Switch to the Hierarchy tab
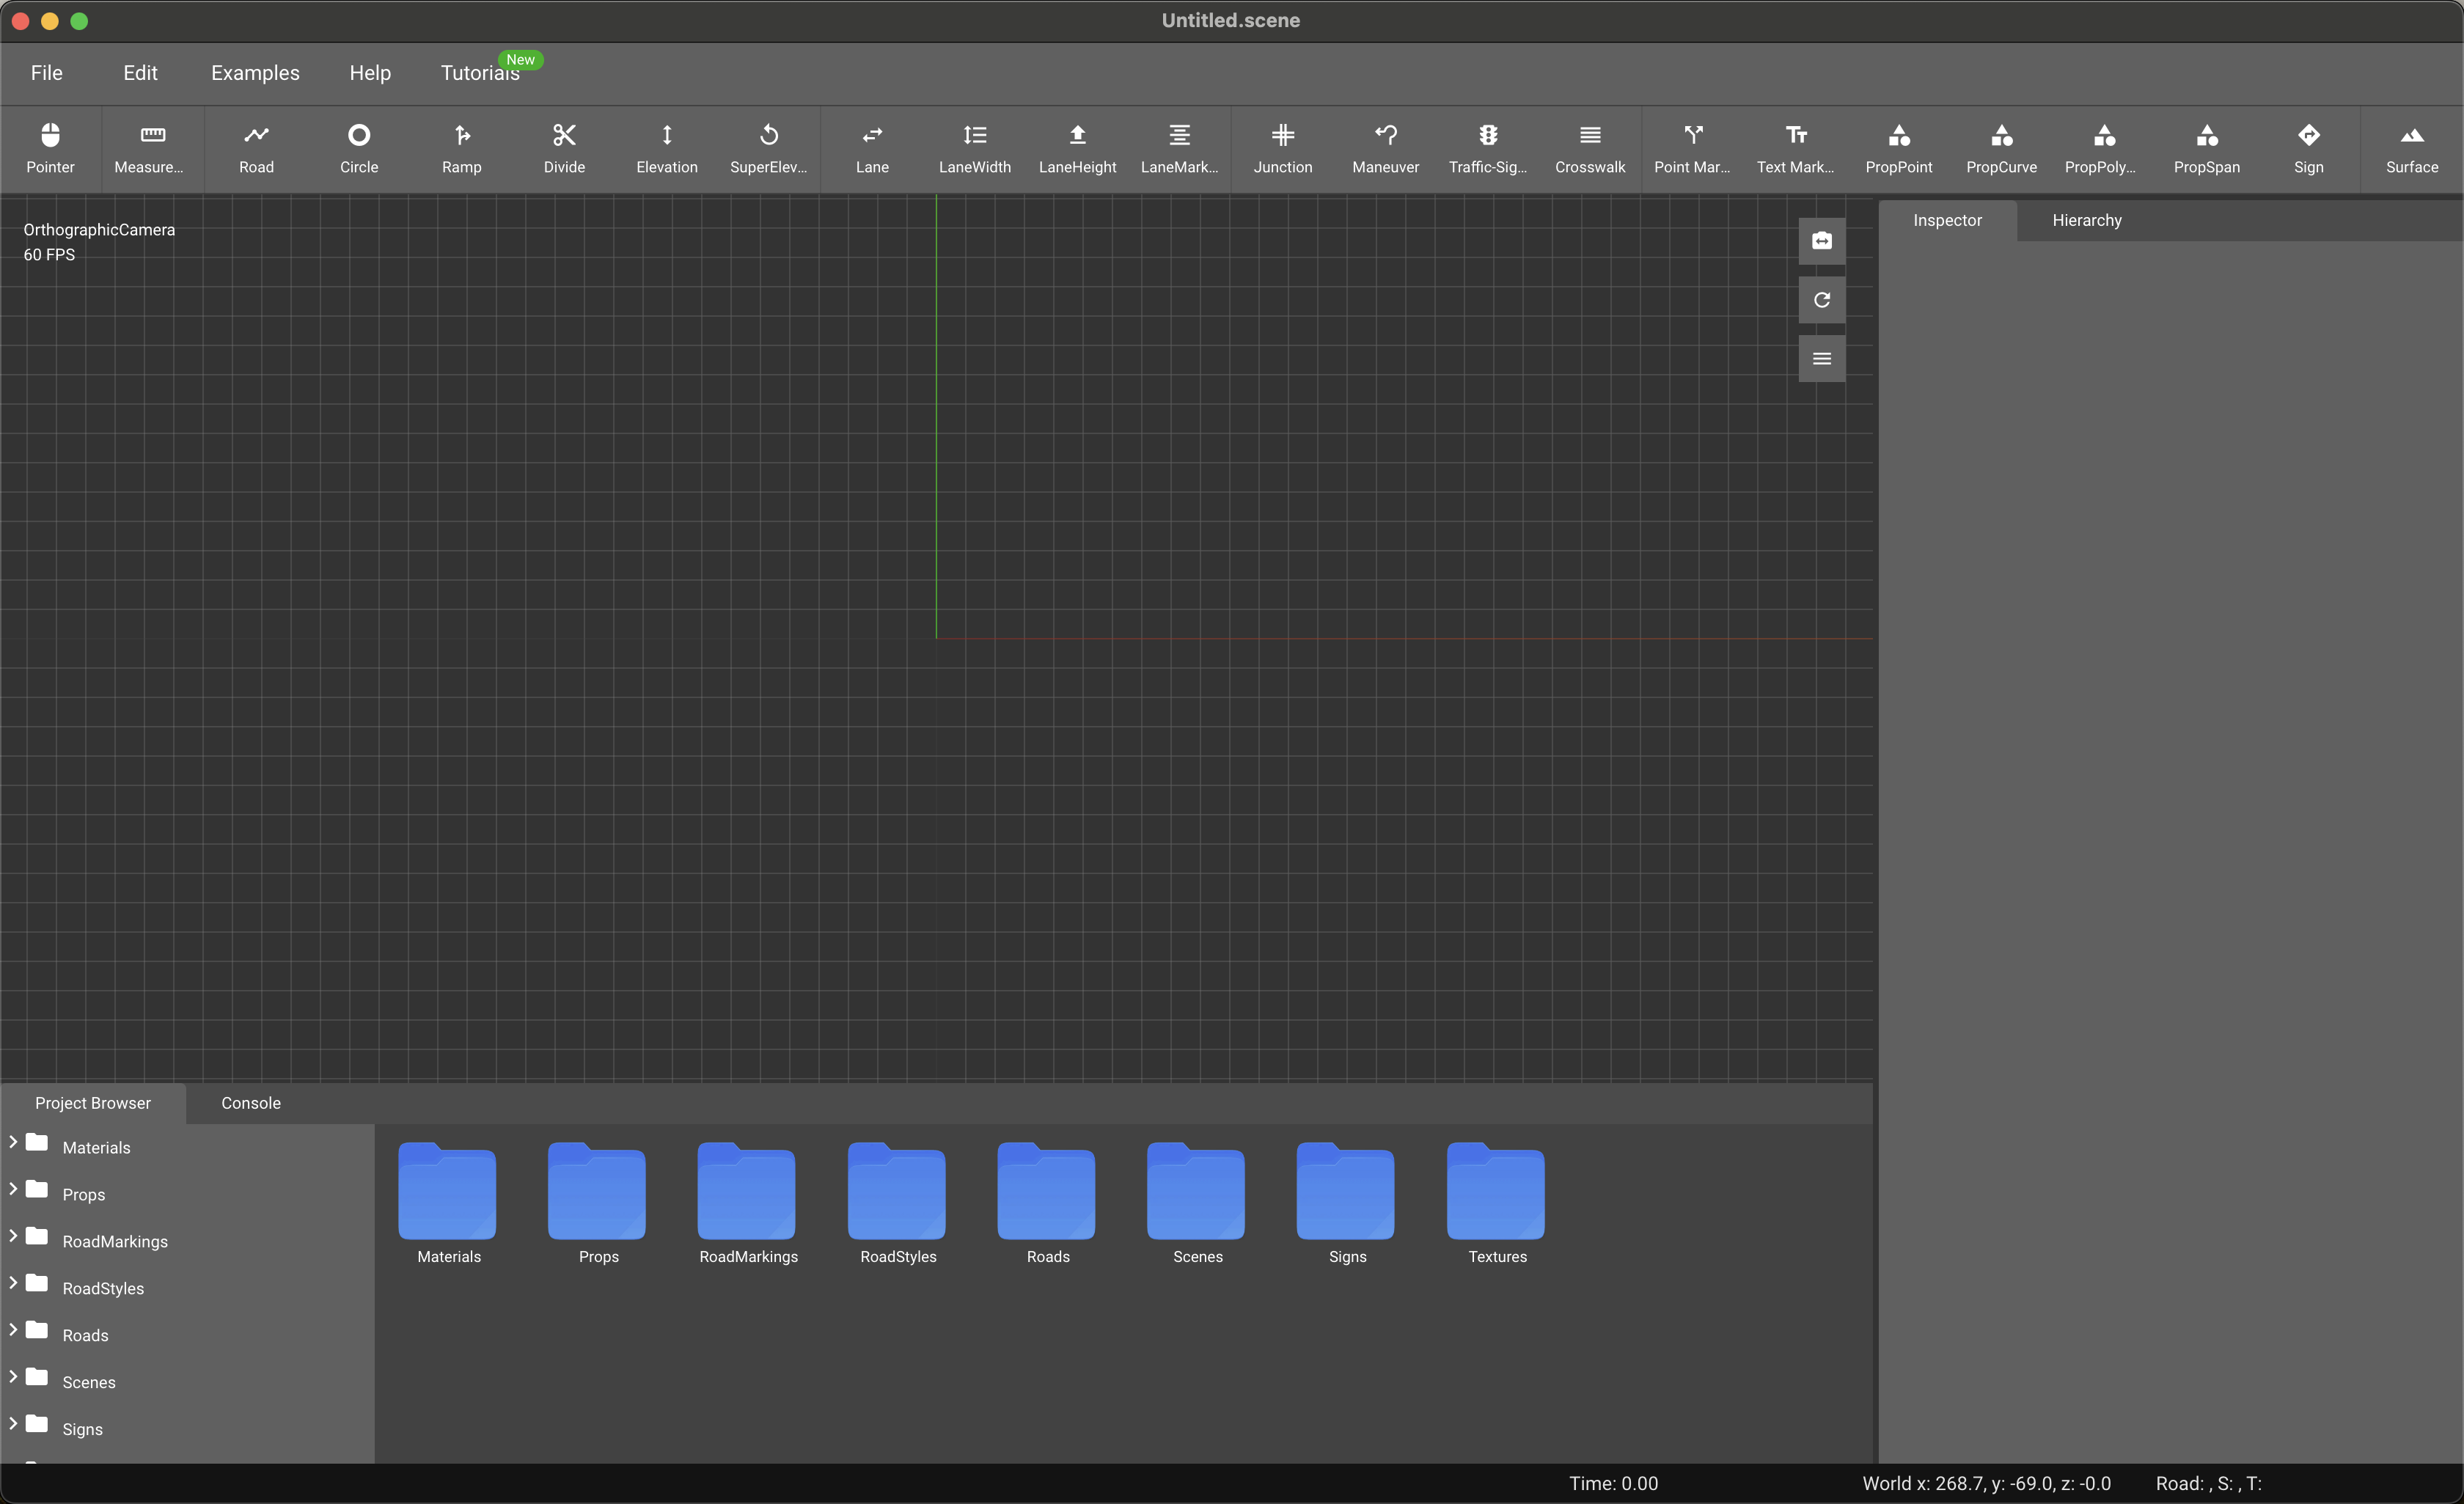2464x1504 pixels. (2087, 221)
